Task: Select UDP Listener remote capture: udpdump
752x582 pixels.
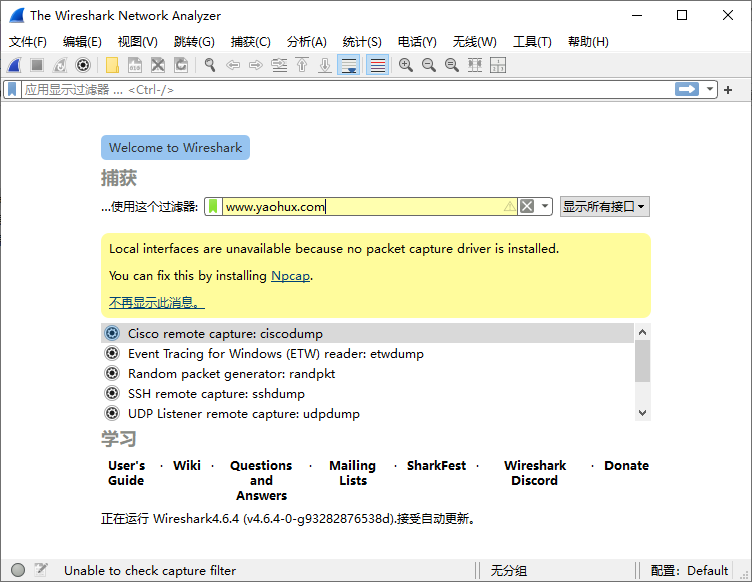Action: (367, 413)
